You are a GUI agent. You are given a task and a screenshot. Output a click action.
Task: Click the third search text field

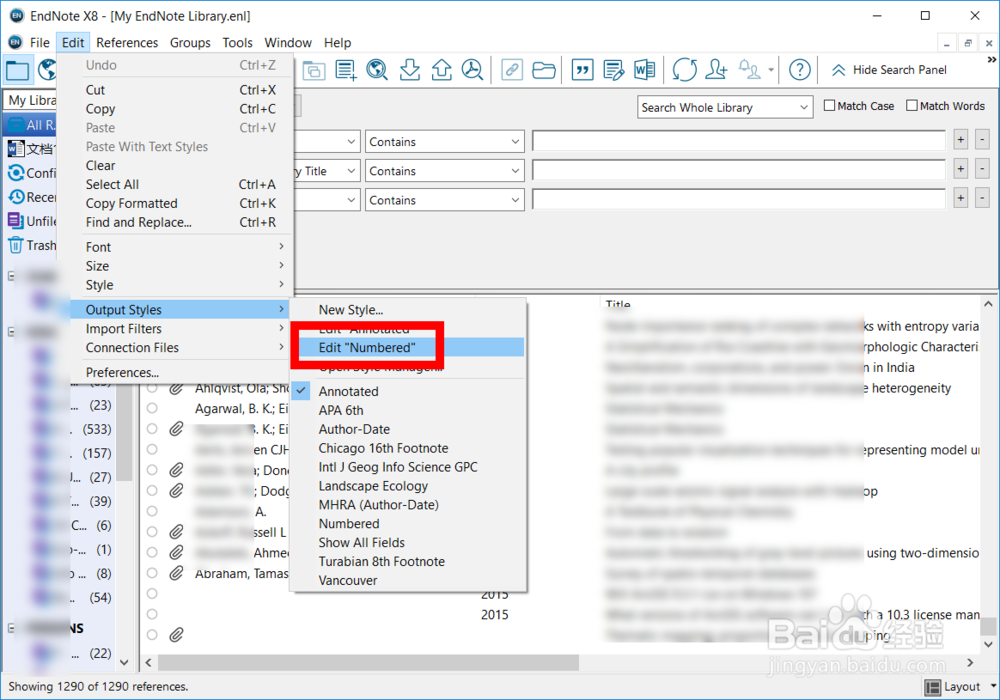pyautogui.click(x=739, y=200)
